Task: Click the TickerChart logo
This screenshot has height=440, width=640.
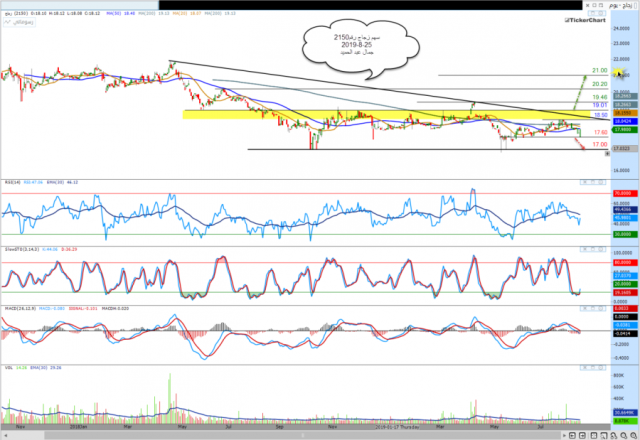Action: point(585,20)
